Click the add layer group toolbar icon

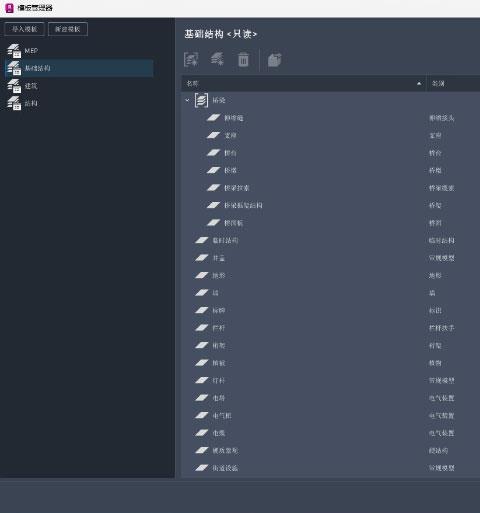(191, 60)
